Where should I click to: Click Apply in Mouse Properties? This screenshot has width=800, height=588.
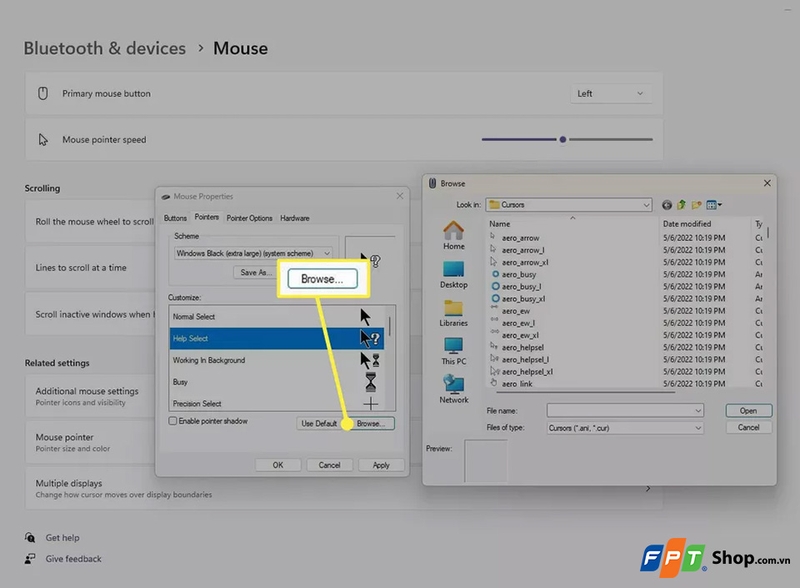click(x=381, y=465)
